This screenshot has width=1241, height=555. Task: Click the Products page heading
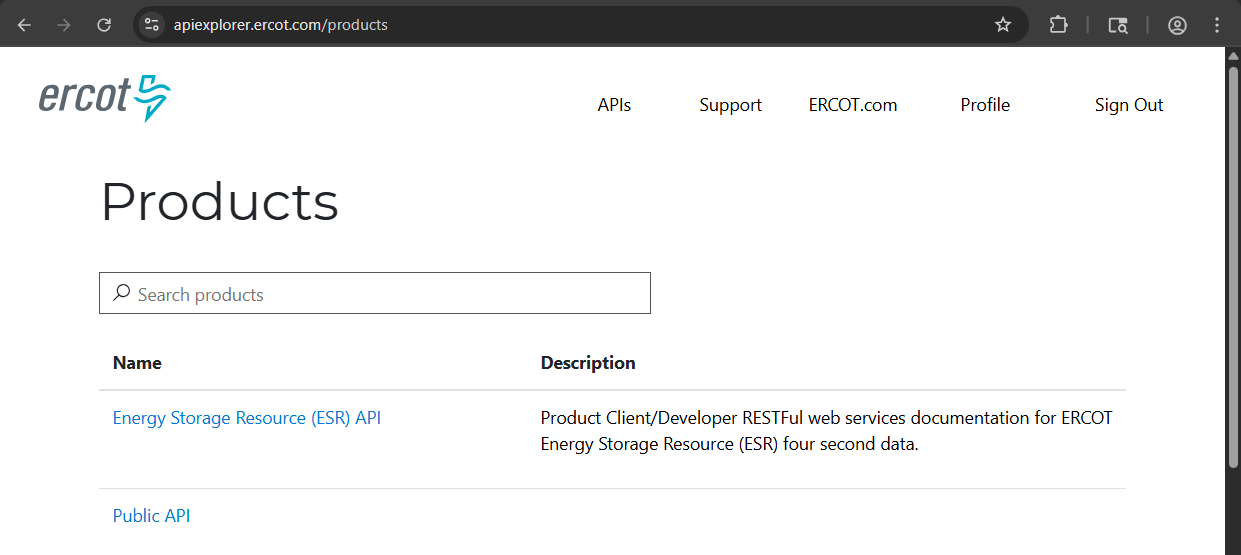point(220,201)
